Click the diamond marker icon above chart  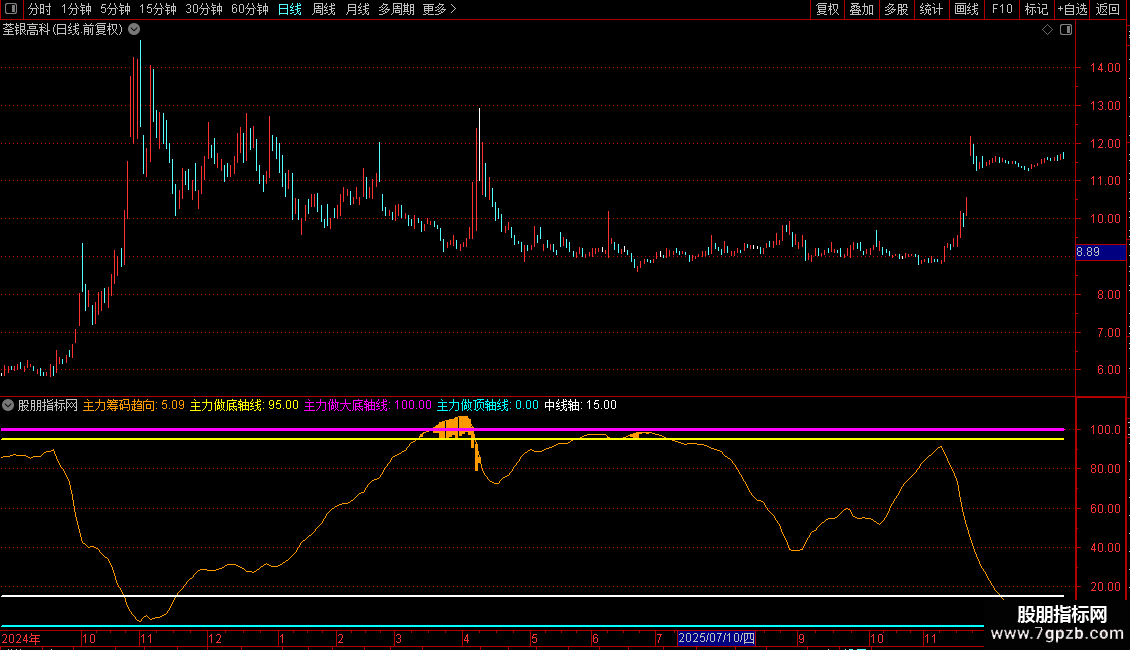(x=1047, y=30)
